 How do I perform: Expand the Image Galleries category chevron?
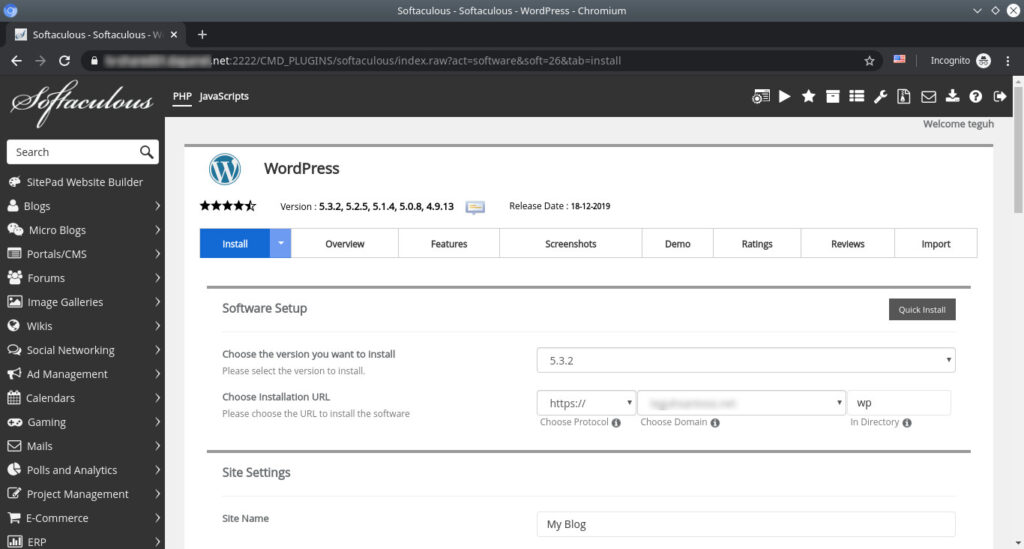(x=157, y=302)
